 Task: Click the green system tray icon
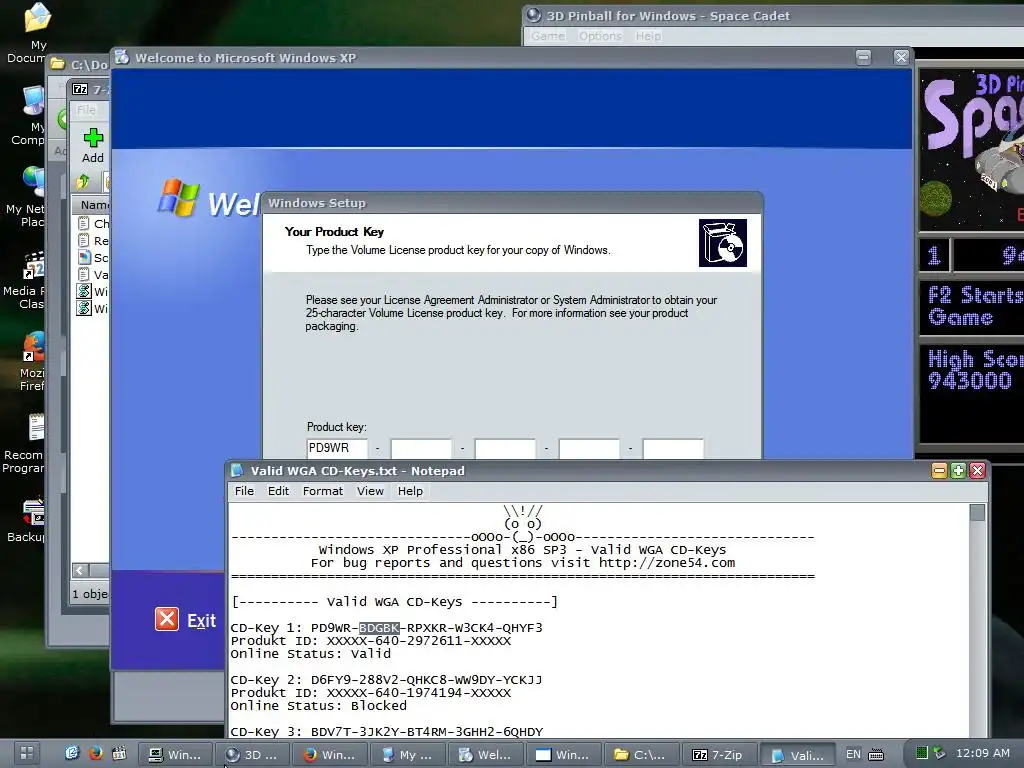[x=921, y=753]
